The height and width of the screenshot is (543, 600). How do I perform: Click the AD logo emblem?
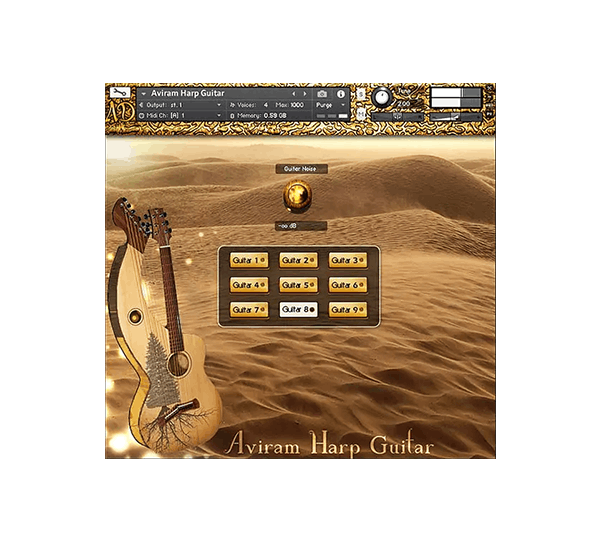tap(121, 112)
